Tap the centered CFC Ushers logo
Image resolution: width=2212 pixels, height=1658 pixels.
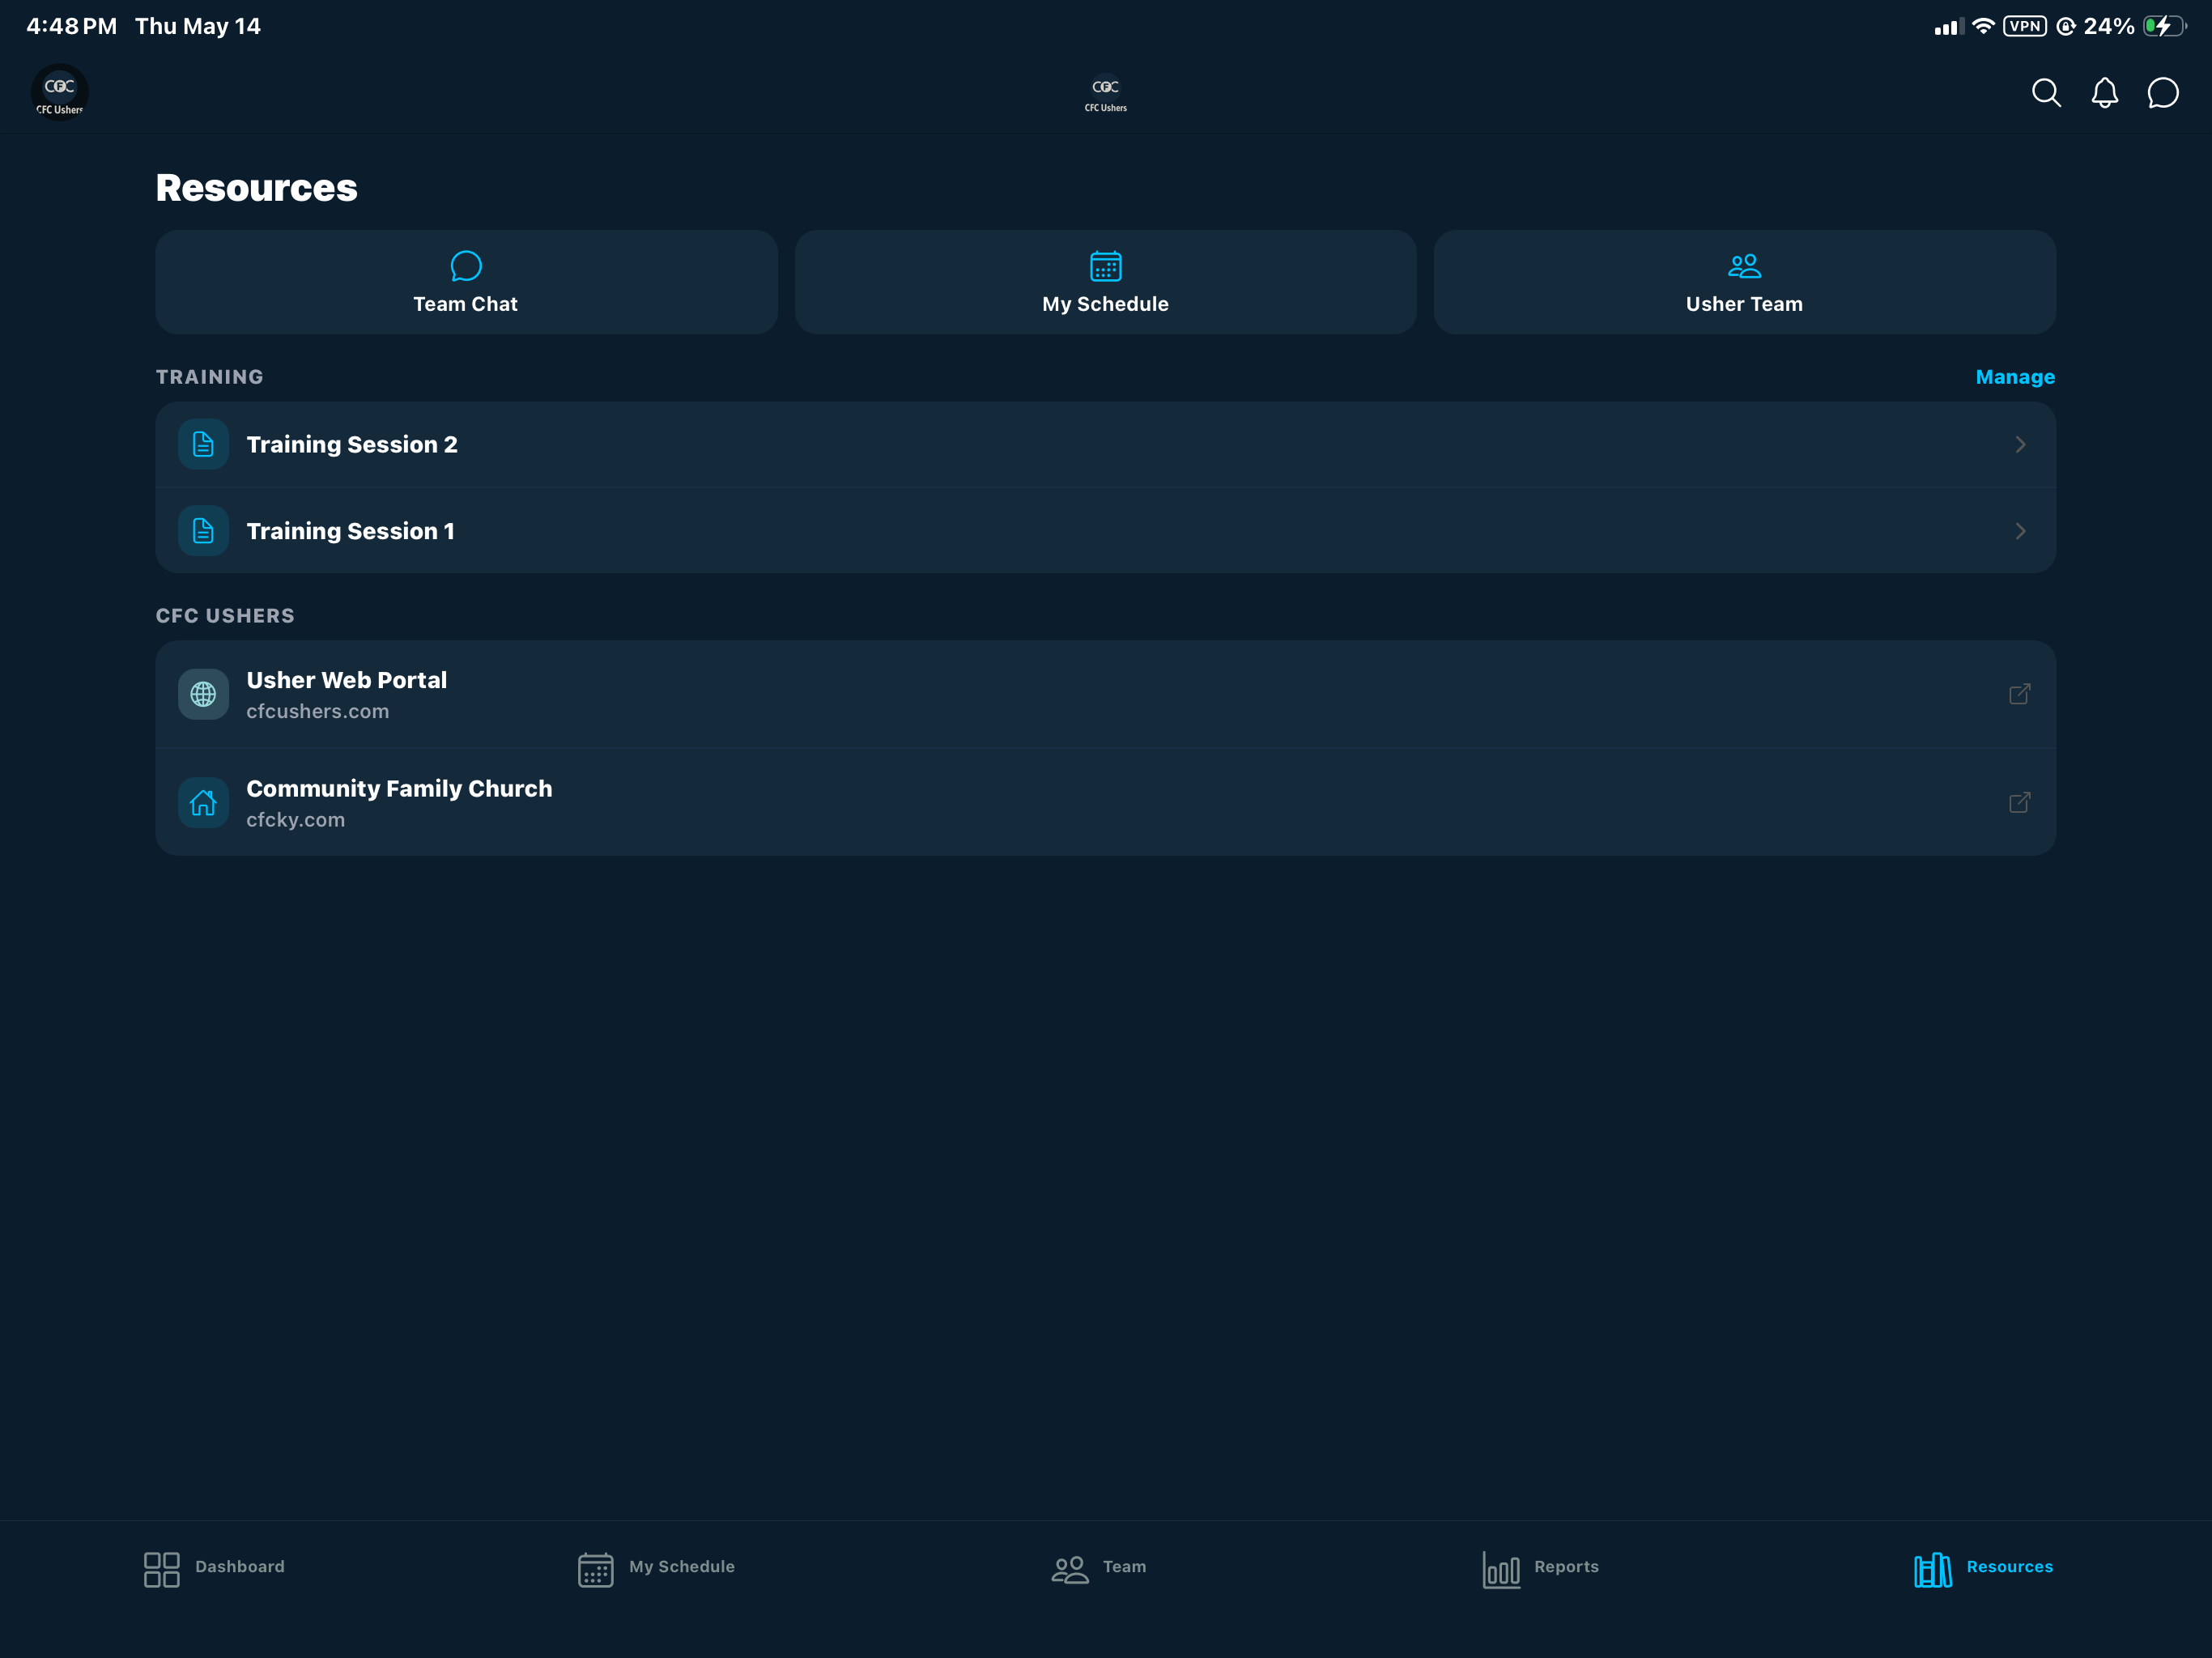pos(1106,95)
